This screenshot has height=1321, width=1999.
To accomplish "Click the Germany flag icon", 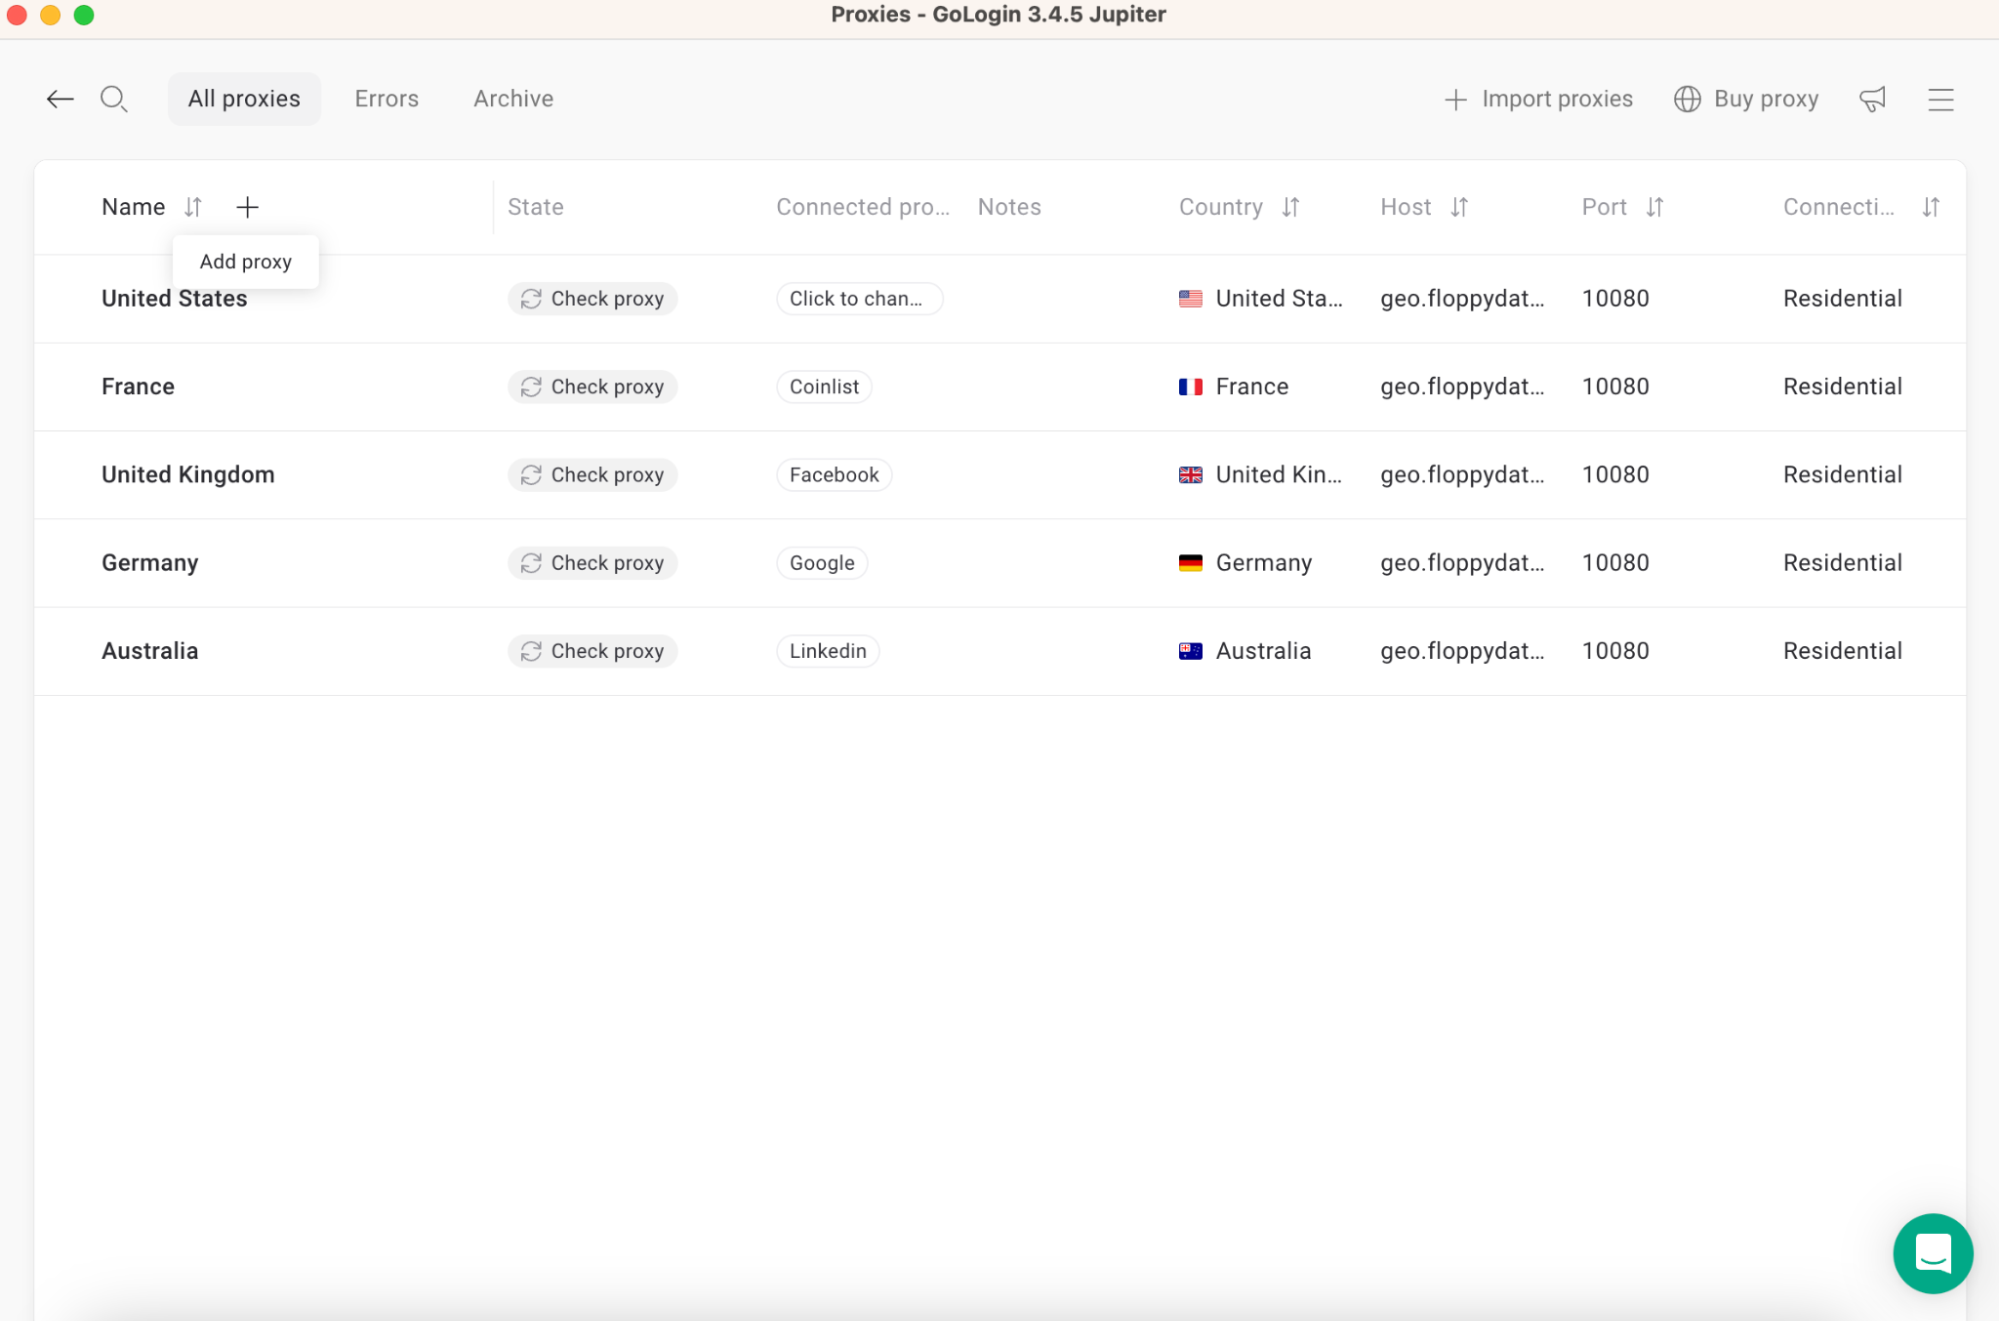I will click(1190, 563).
